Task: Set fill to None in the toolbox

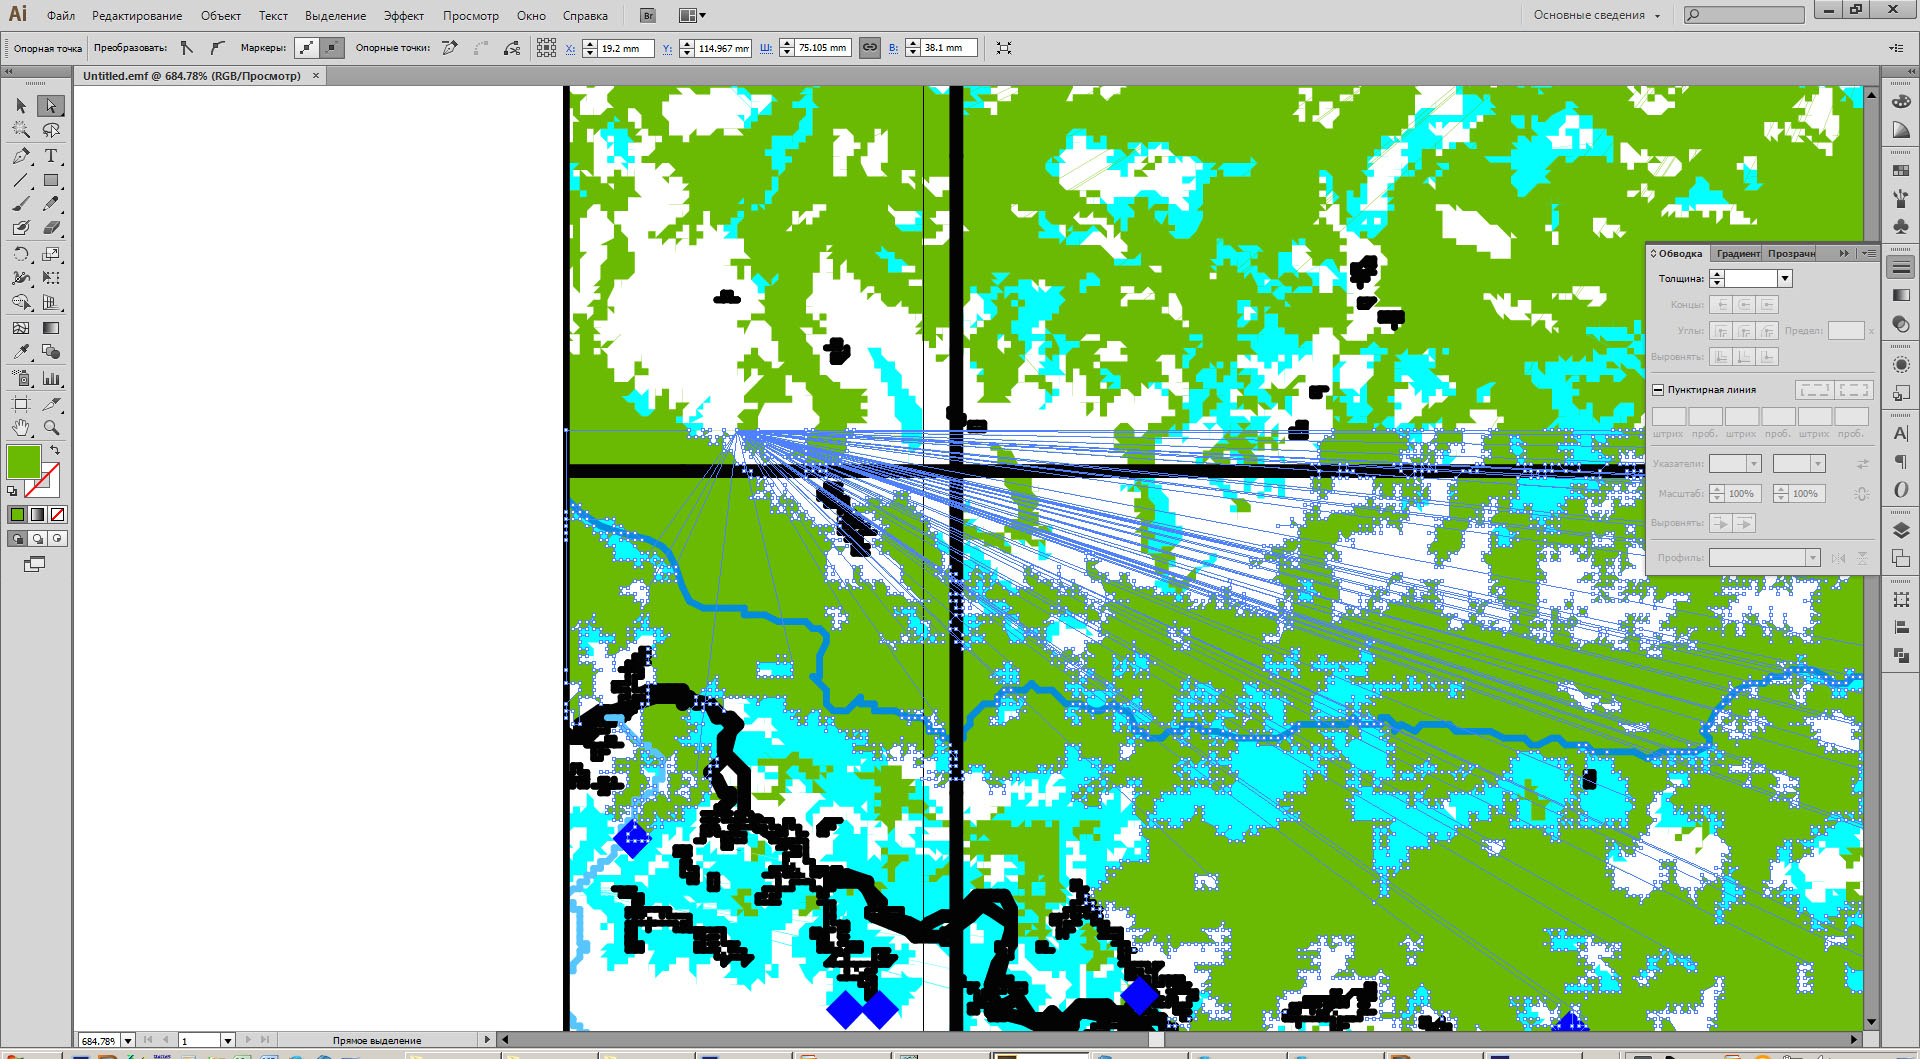Action: [57, 514]
